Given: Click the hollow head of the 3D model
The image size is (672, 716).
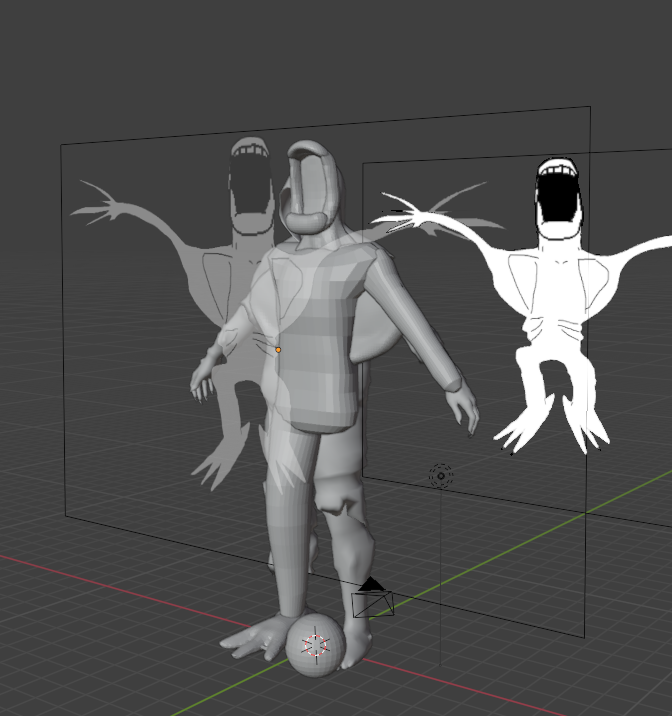Looking at the screenshot, I should tap(310, 190).
